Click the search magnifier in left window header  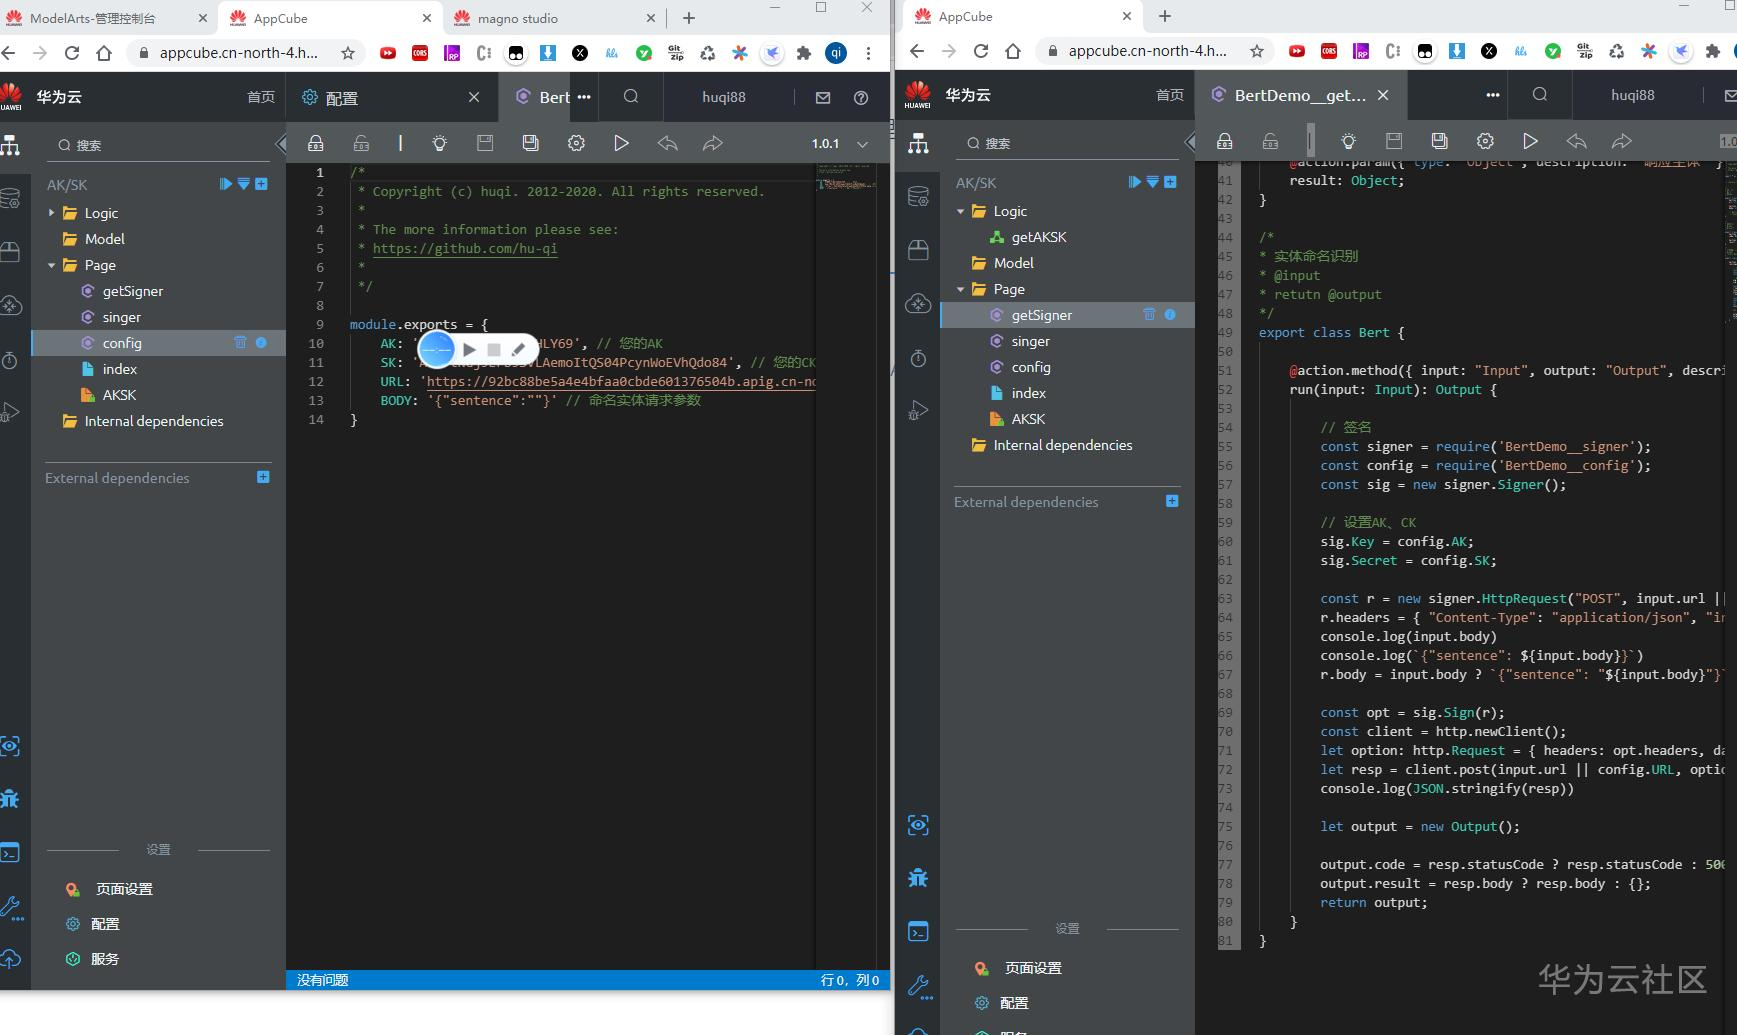(631, 96)
